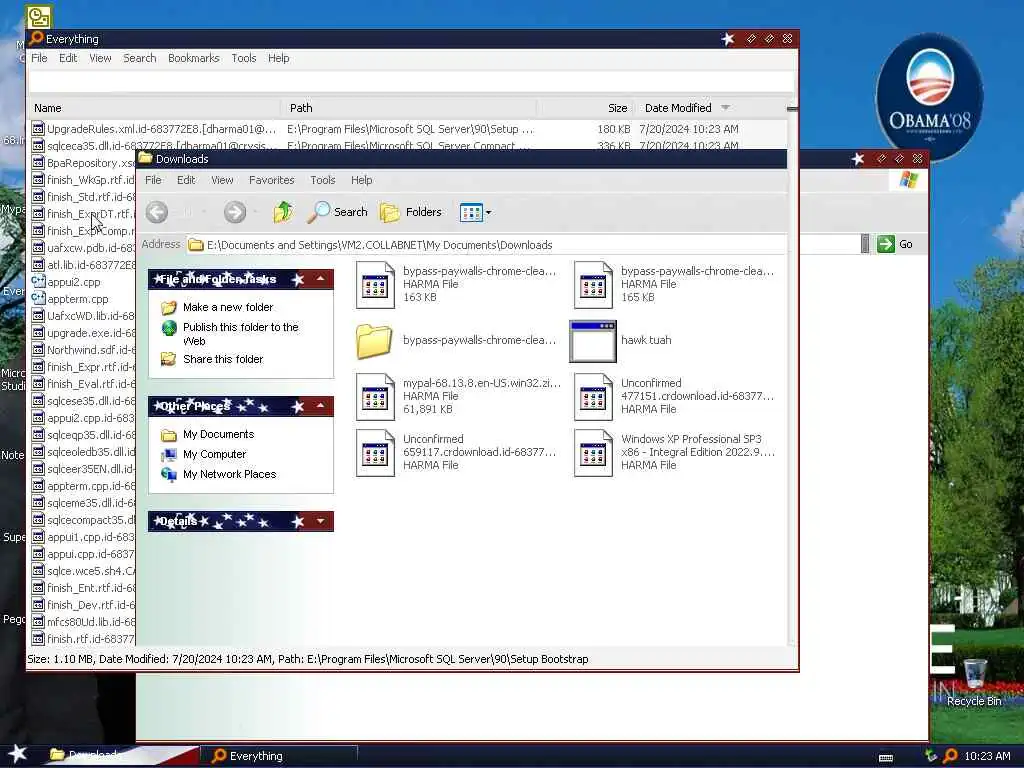1024x768 pixels.
Task: Sort by Name column in Everything
Action: coord(155,108)
